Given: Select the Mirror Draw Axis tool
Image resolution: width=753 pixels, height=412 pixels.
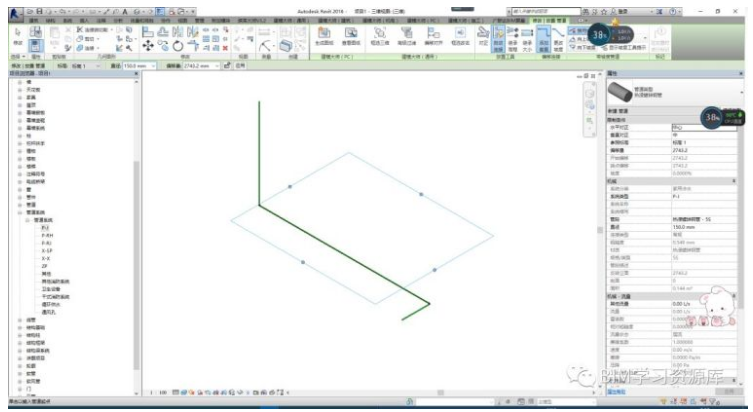Looking at the screenshot, I should (193, 33).
